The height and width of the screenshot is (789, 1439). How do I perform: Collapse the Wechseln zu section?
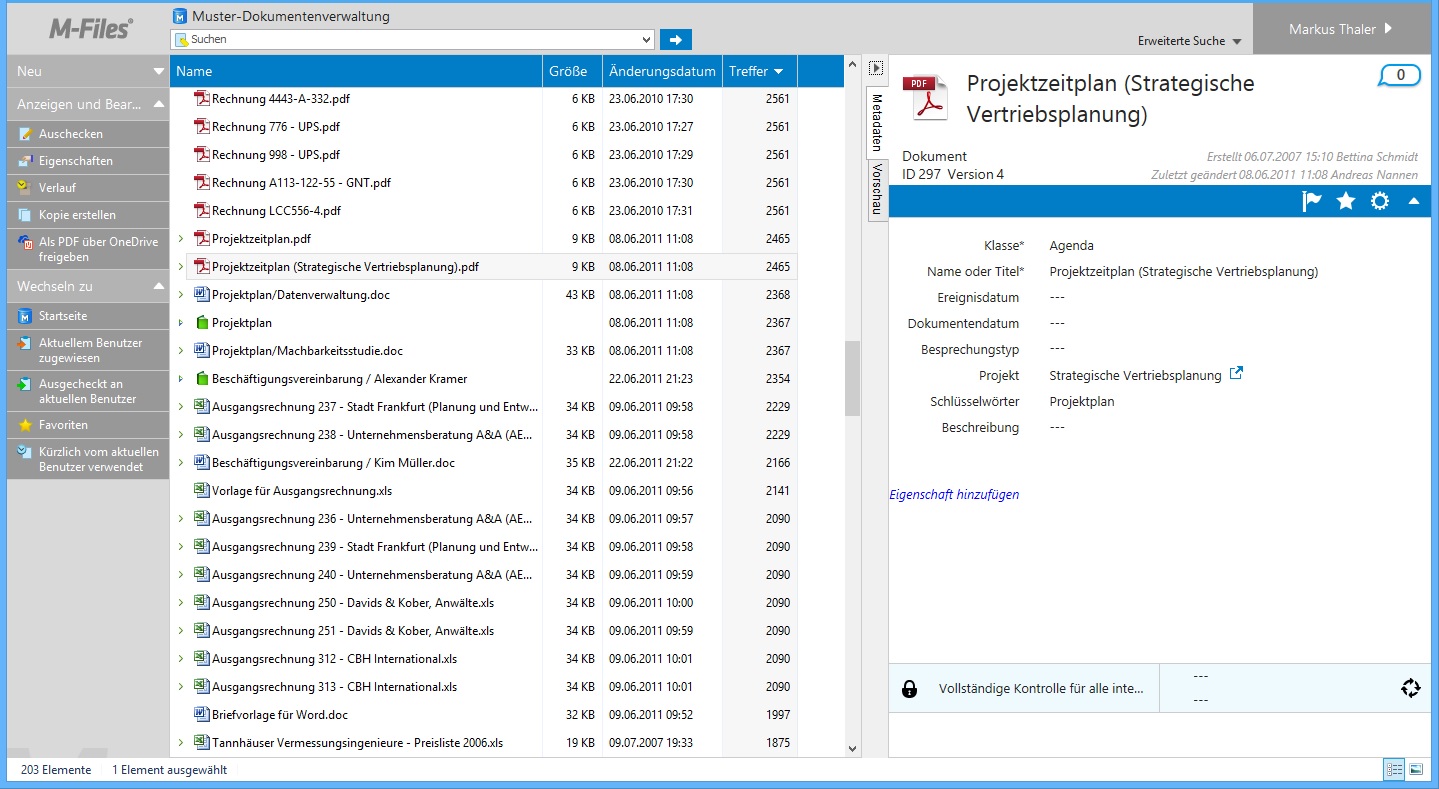coord(158,286)
